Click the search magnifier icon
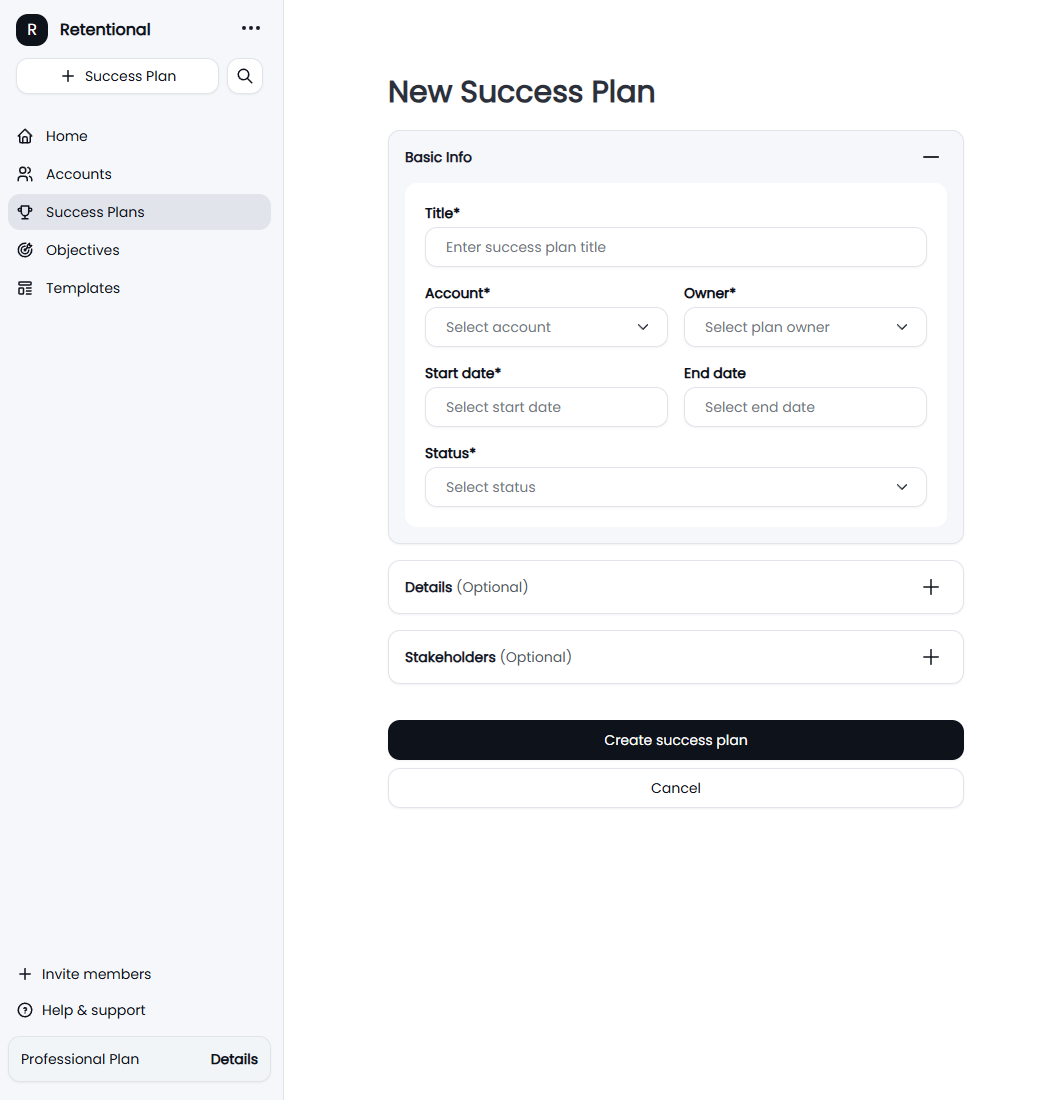The image size is (1064, 1100). click(245, 76)
